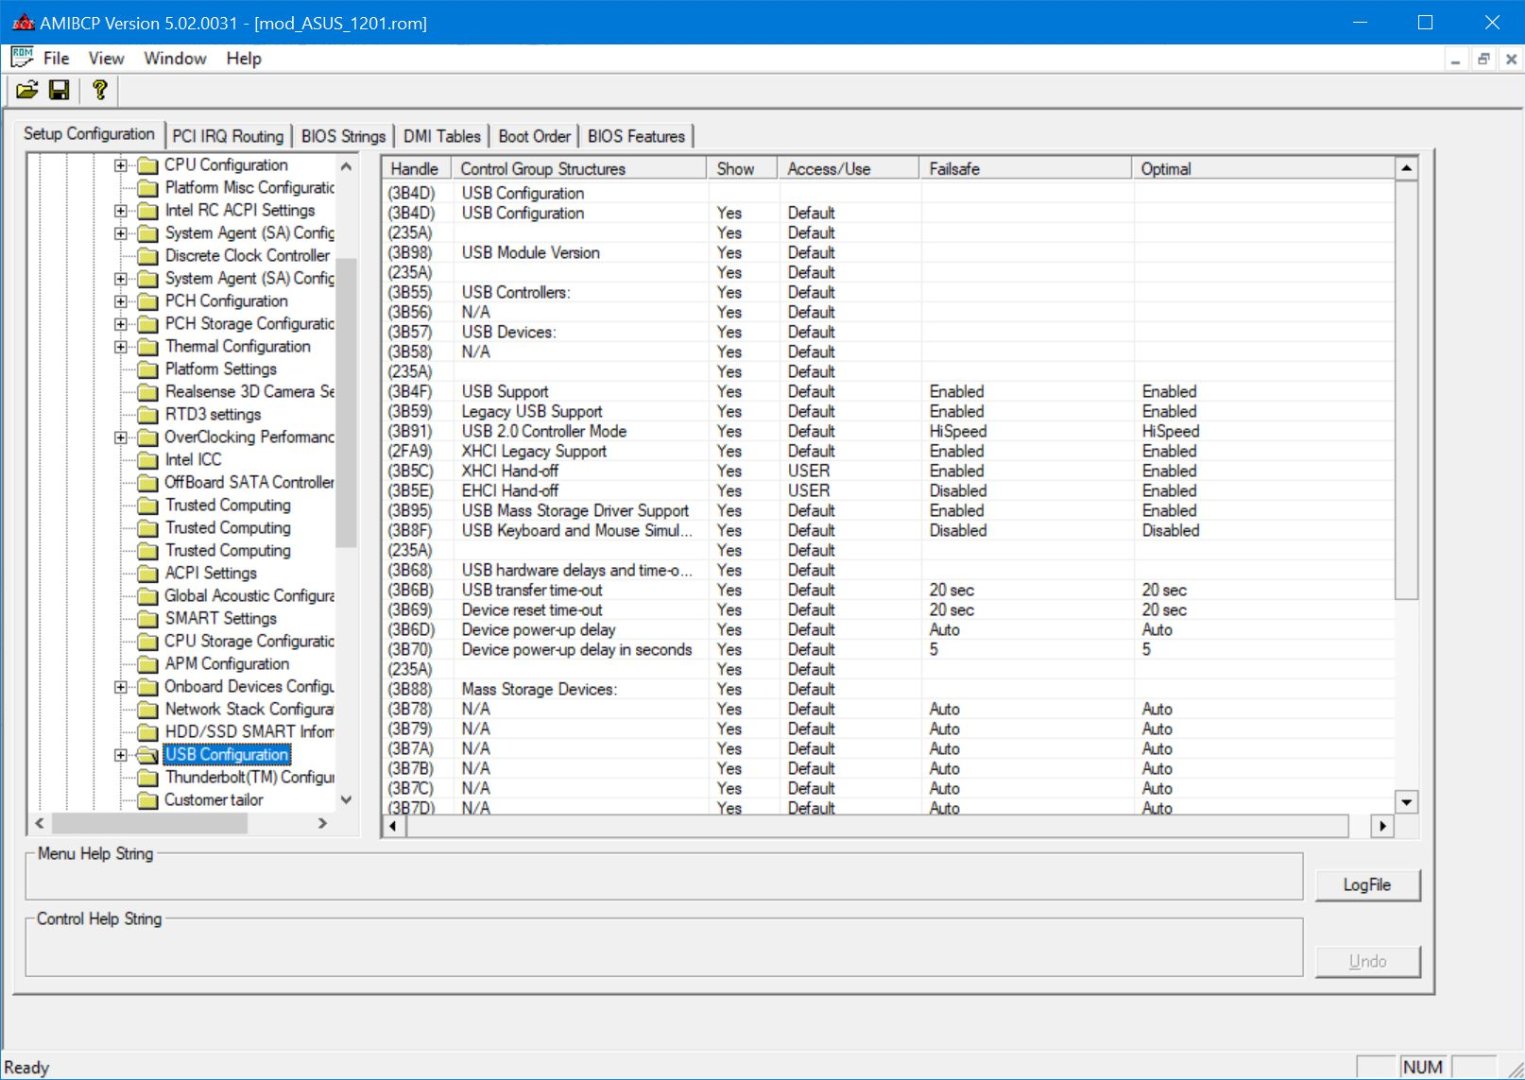
Task: Click the SMART Settings folder icon
Action: 148,619
